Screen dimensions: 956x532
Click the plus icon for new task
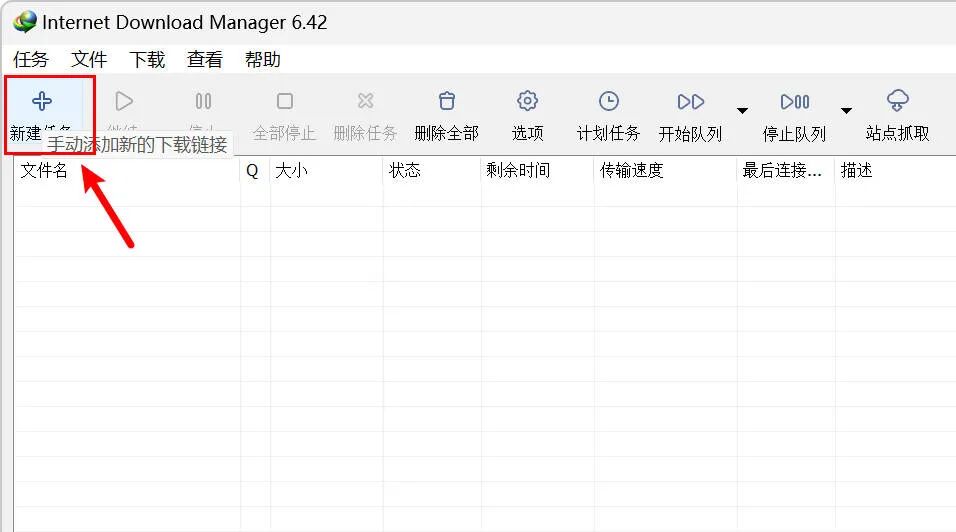42,101
